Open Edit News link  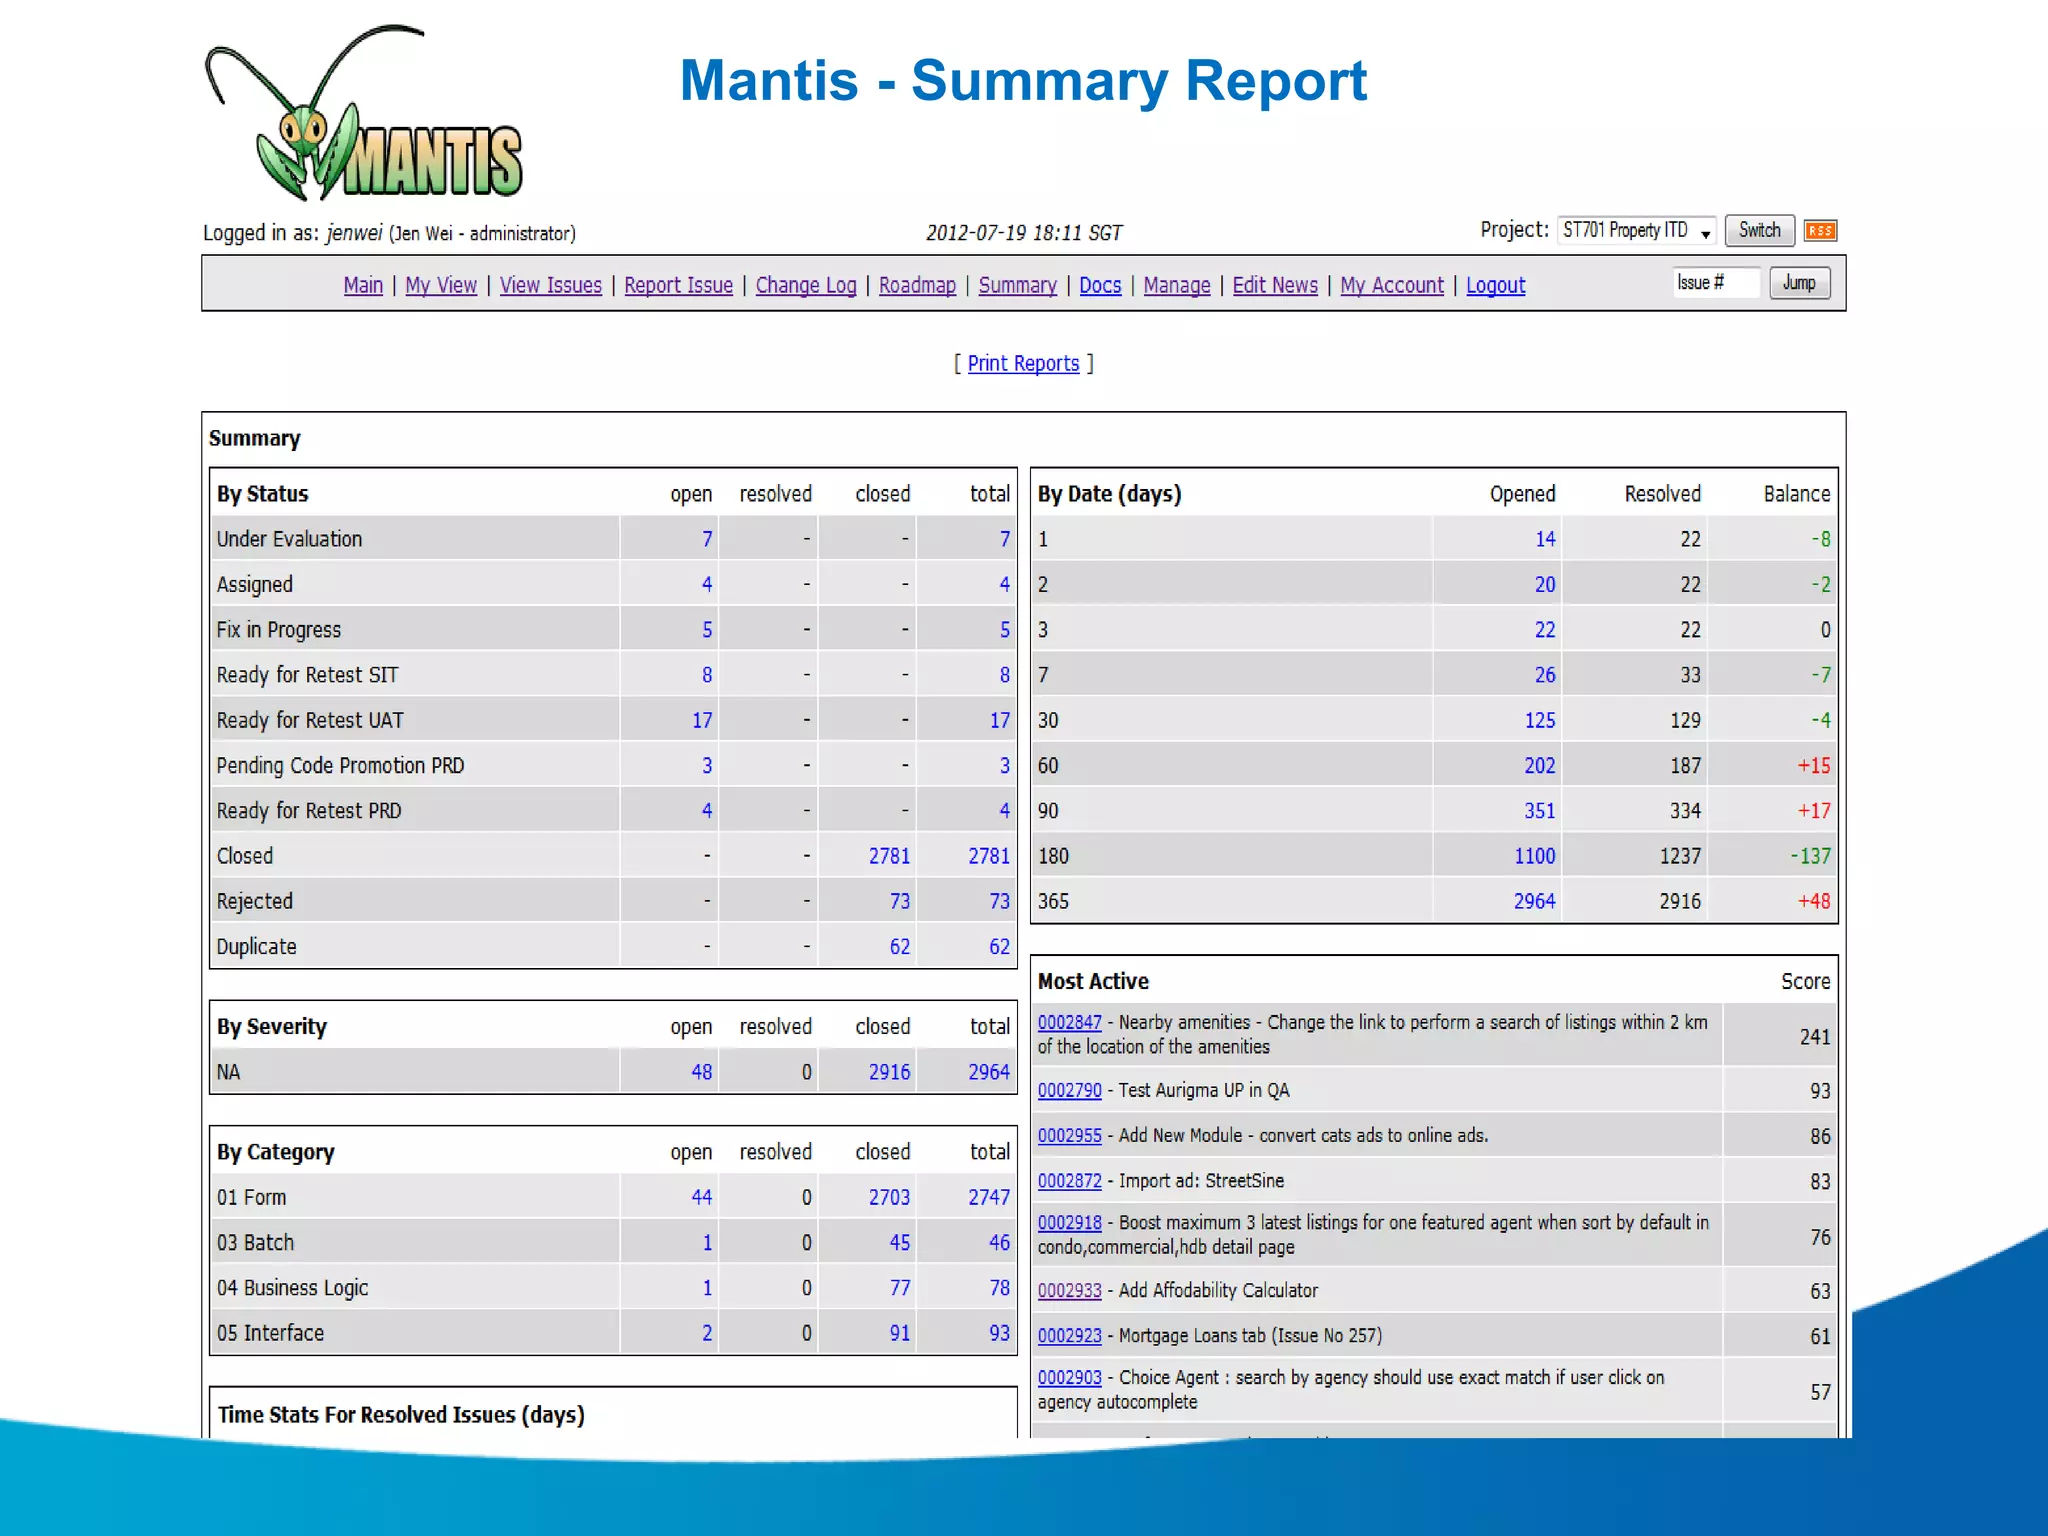coord(1275,285)
